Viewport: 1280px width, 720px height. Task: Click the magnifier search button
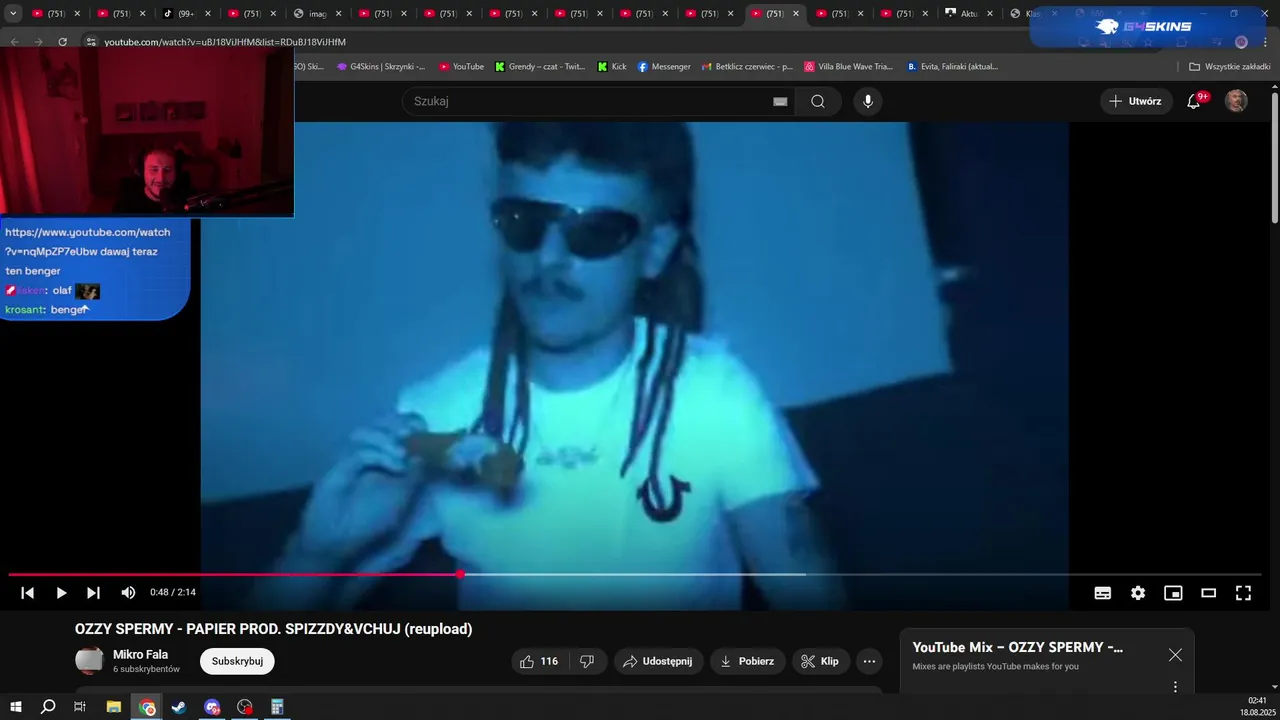coord(818,101)
